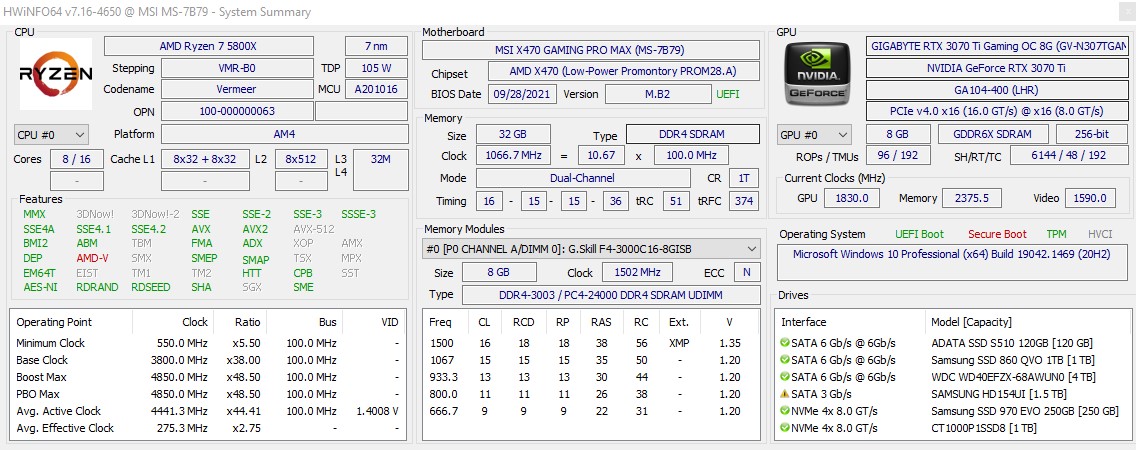Screen dimensions: 1136x450
Task: Click the Avg. Effective Clock row label
Action: pos(65,428)
